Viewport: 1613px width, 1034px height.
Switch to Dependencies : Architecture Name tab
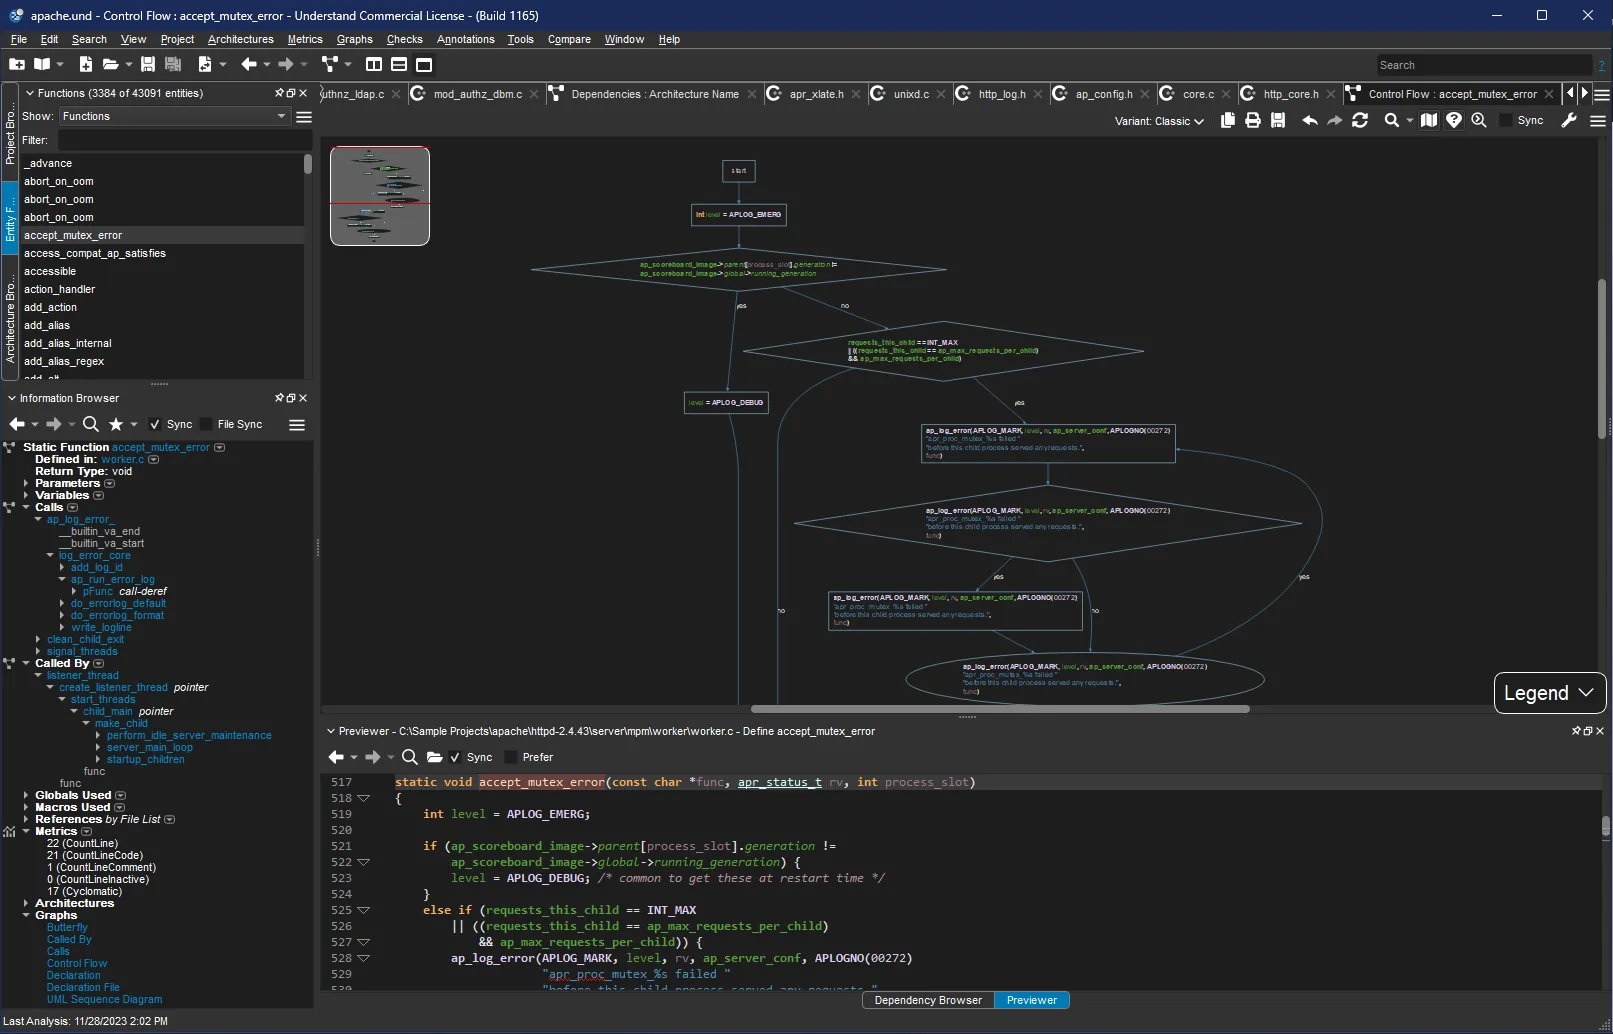(x=655, y=94)
